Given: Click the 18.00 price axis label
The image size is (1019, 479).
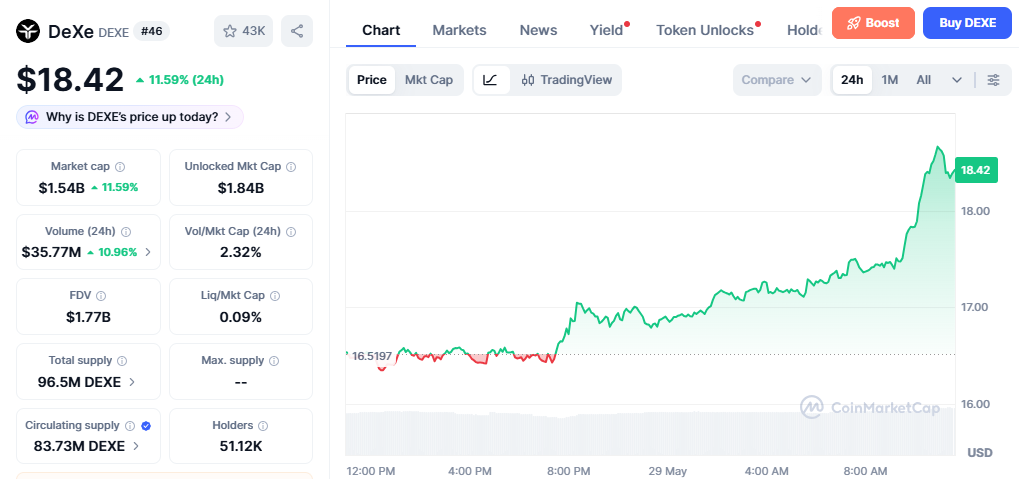Looking at the screenshot, I should pyautogui.click(x=975, y=211).
